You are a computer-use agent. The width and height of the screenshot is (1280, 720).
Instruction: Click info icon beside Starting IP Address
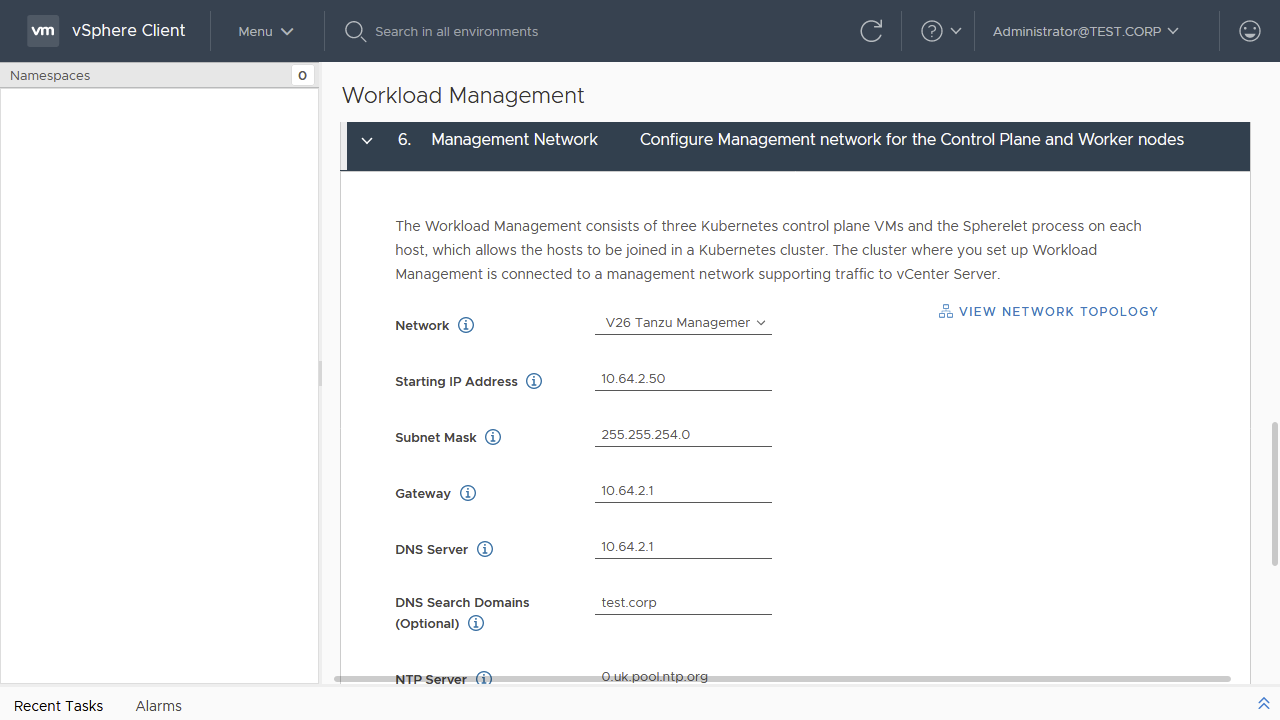[x=534, y=381]
